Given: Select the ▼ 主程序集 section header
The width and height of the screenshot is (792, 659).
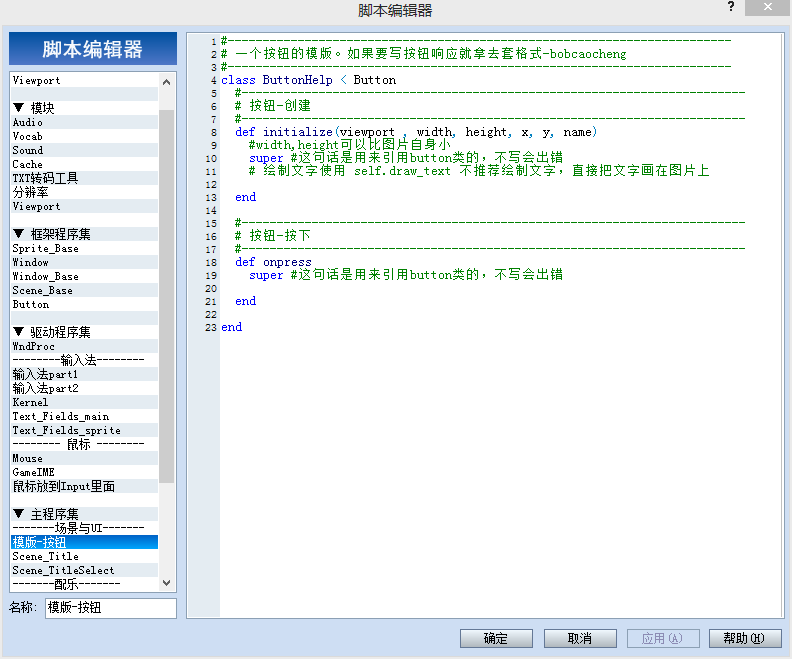Looking at the screenshot, I should [x=84, y=514].
